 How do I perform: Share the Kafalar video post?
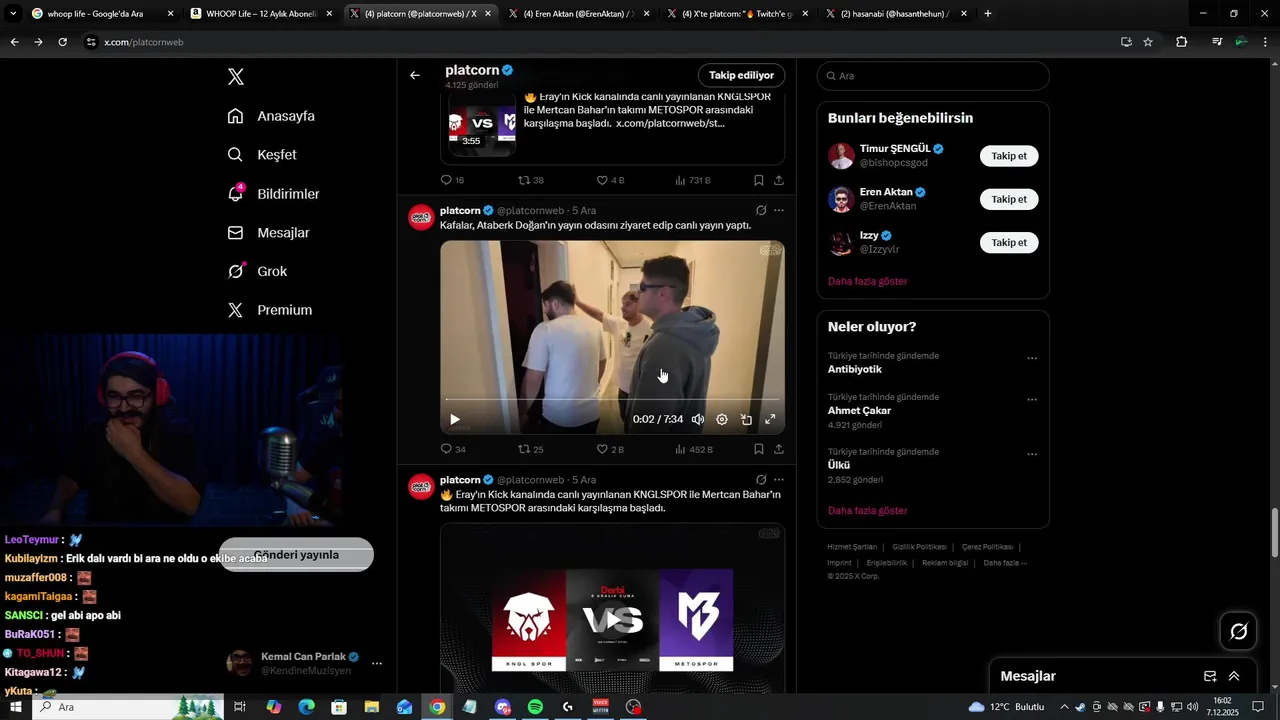coord(779,449)
